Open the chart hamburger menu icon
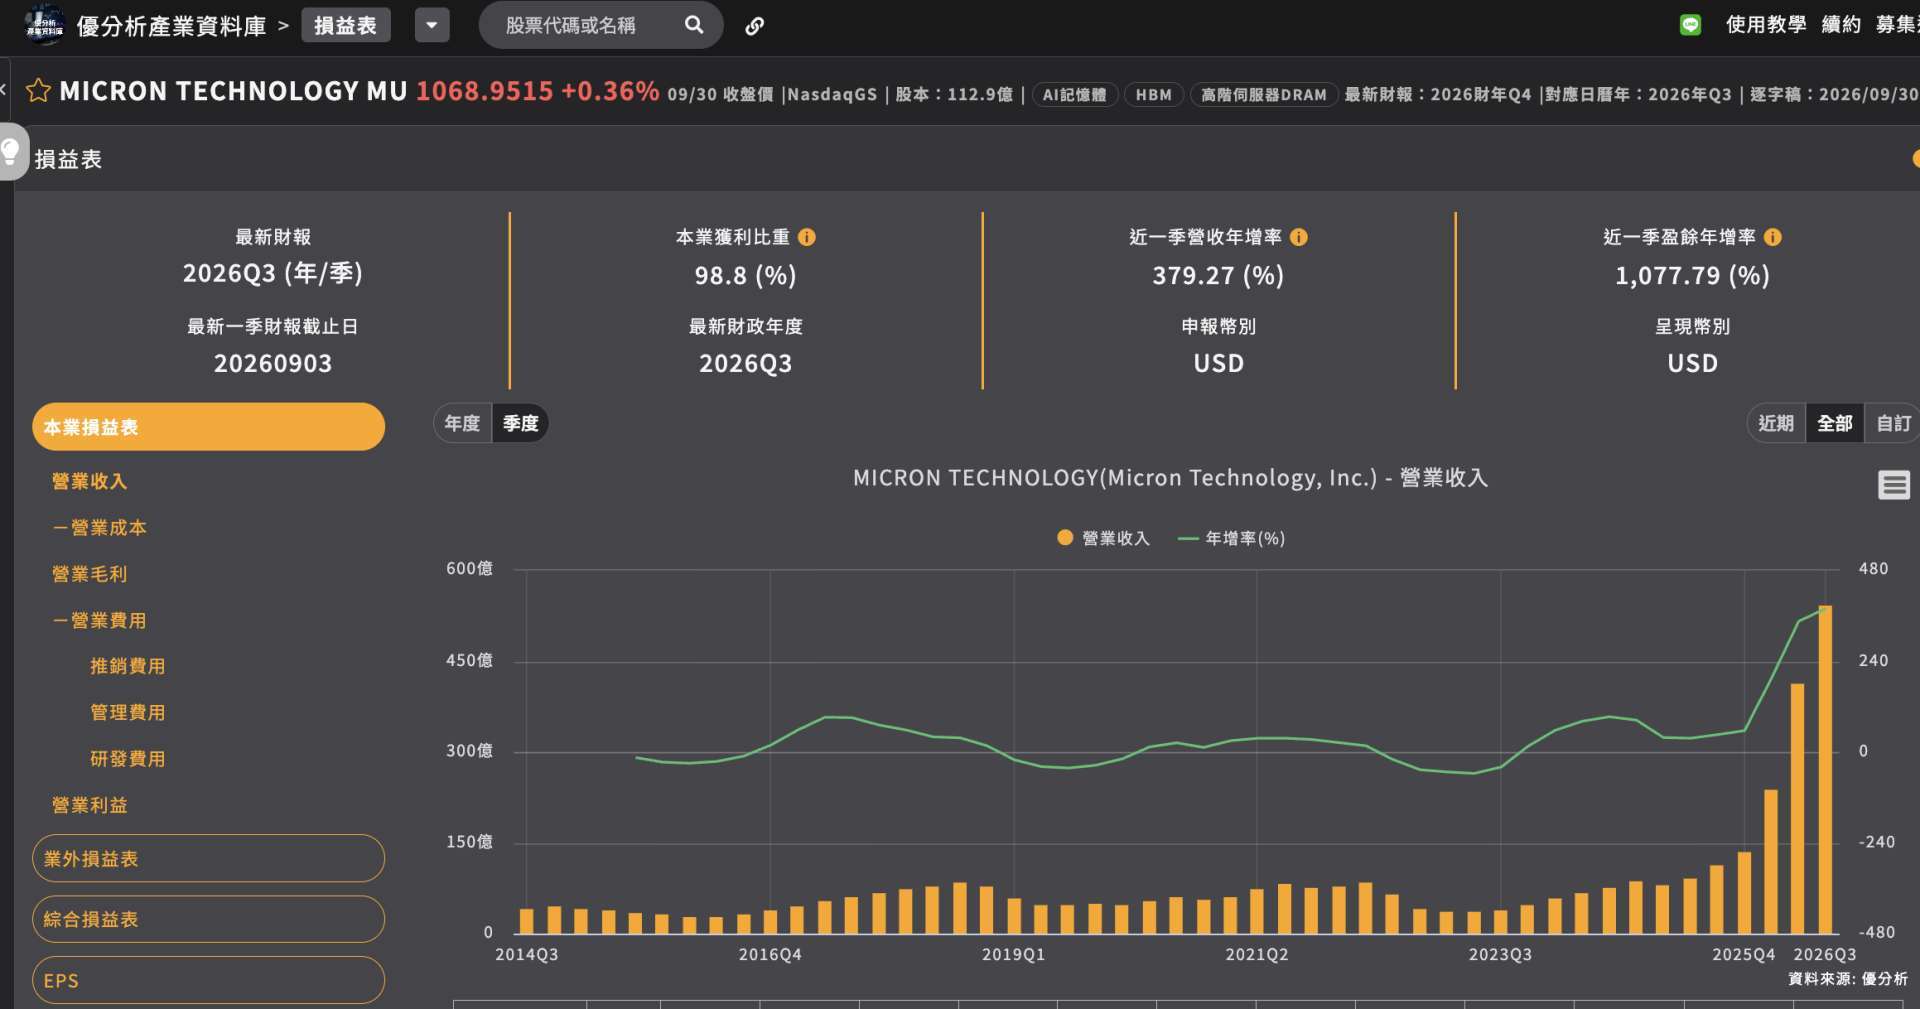Screen dimensions: 1920x1009 click(x=1894, y=485)
